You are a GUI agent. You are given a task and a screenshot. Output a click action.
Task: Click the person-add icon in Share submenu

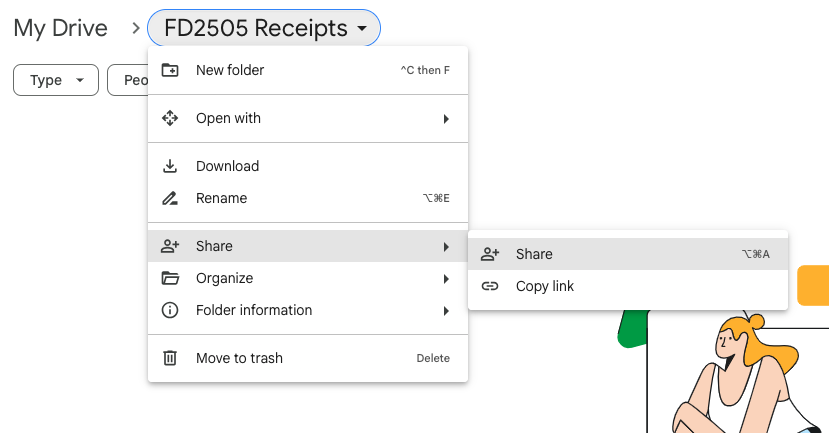[x=490, y=254]
